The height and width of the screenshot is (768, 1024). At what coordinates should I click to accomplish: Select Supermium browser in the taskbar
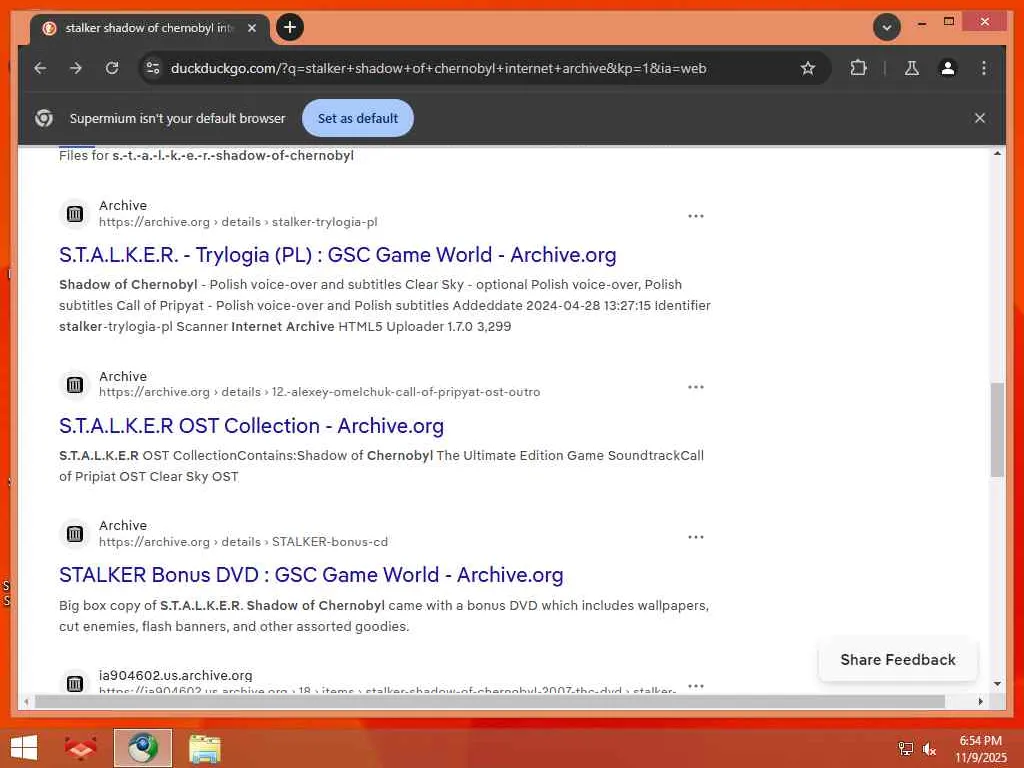143,748
